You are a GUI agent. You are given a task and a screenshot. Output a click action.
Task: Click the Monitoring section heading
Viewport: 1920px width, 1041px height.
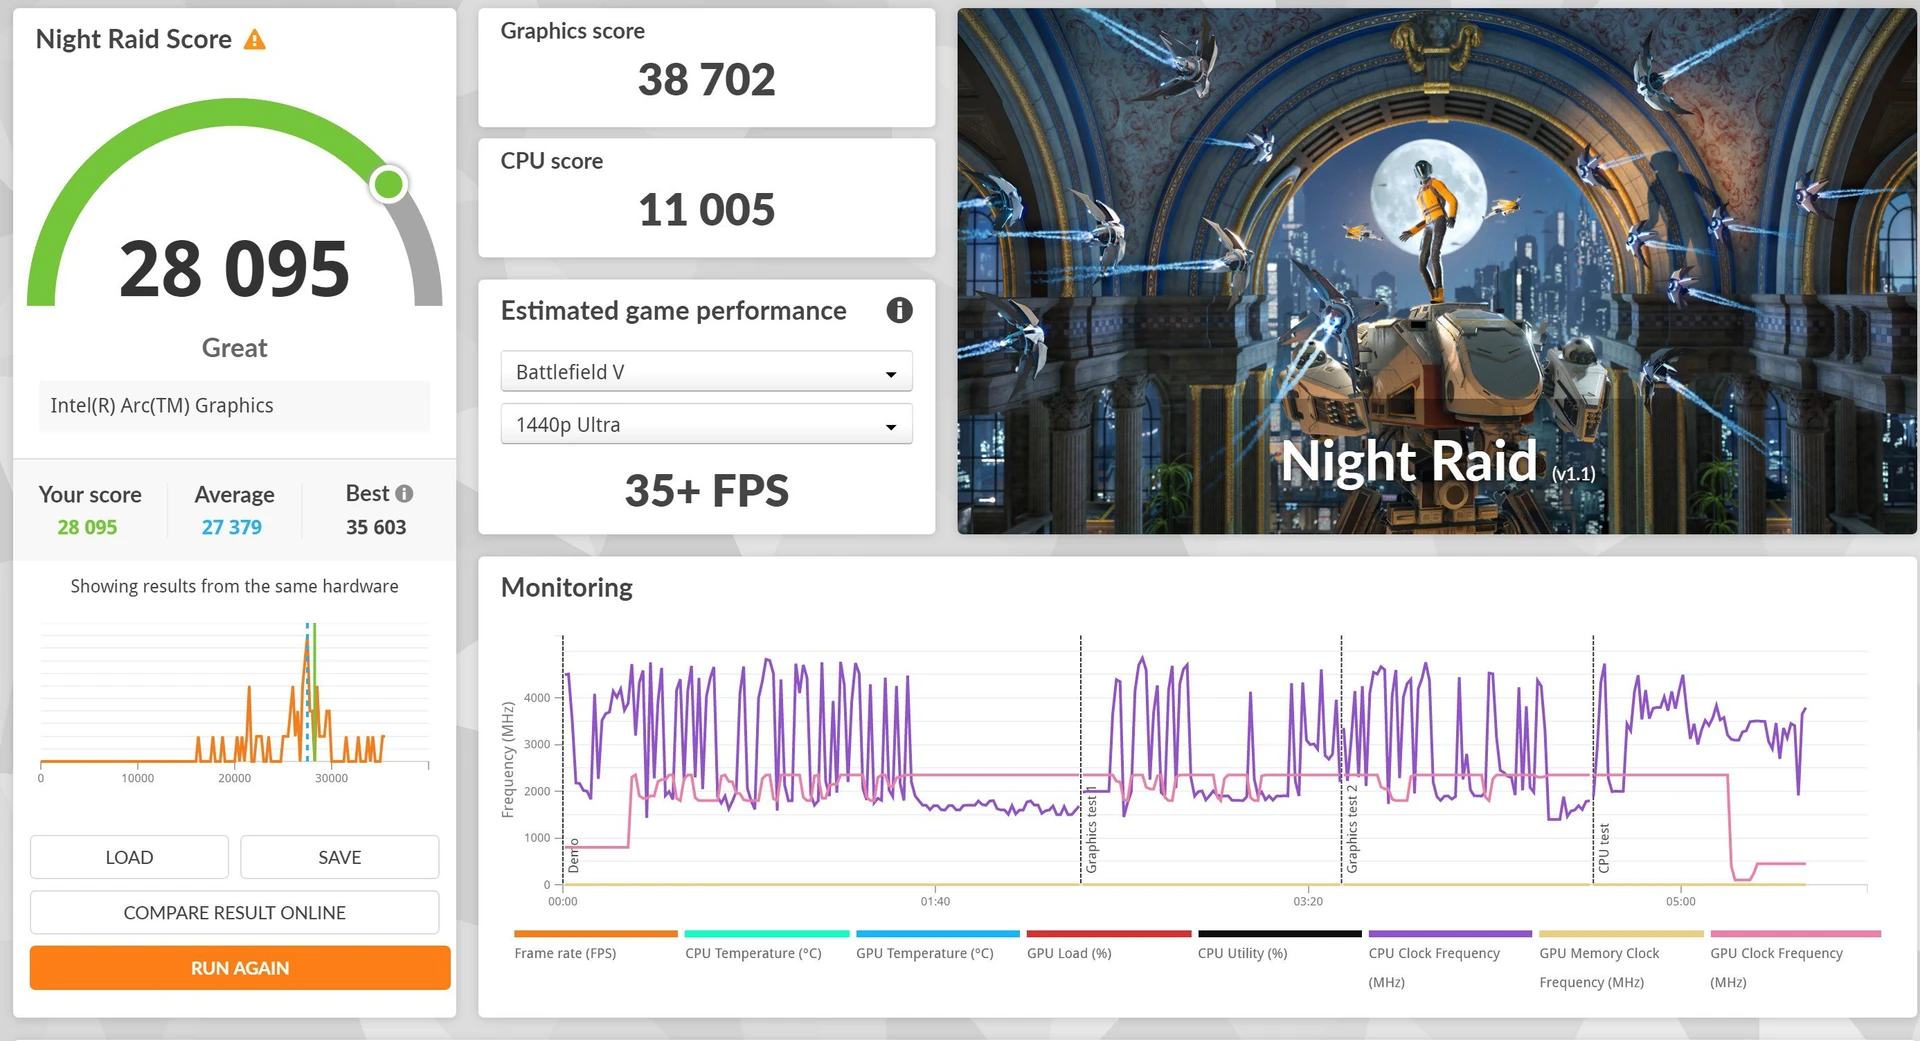pyautogui.click(x=567, y=587)
